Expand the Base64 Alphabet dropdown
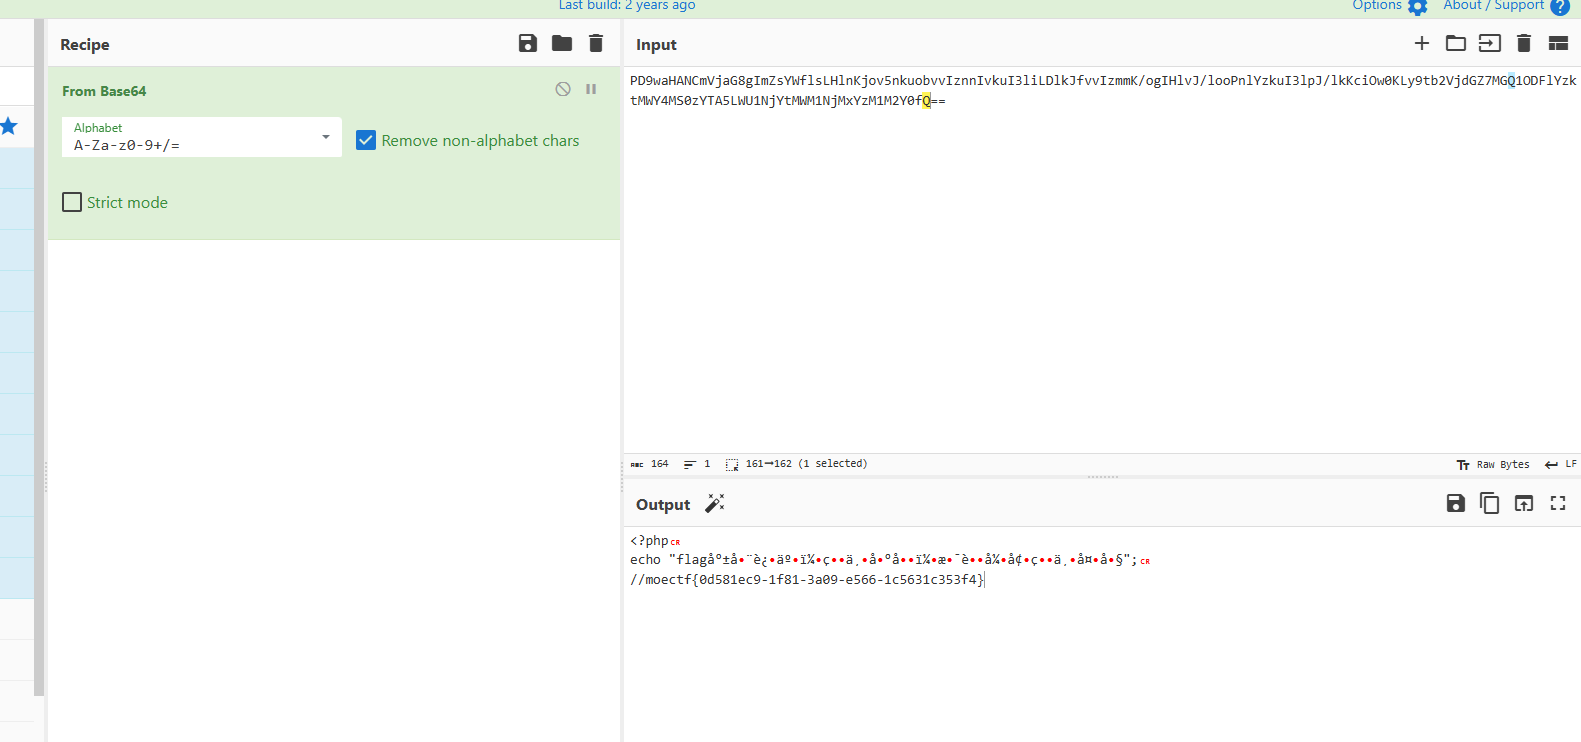This screenshot has width=1581, height=742. (x=326, y=137)
